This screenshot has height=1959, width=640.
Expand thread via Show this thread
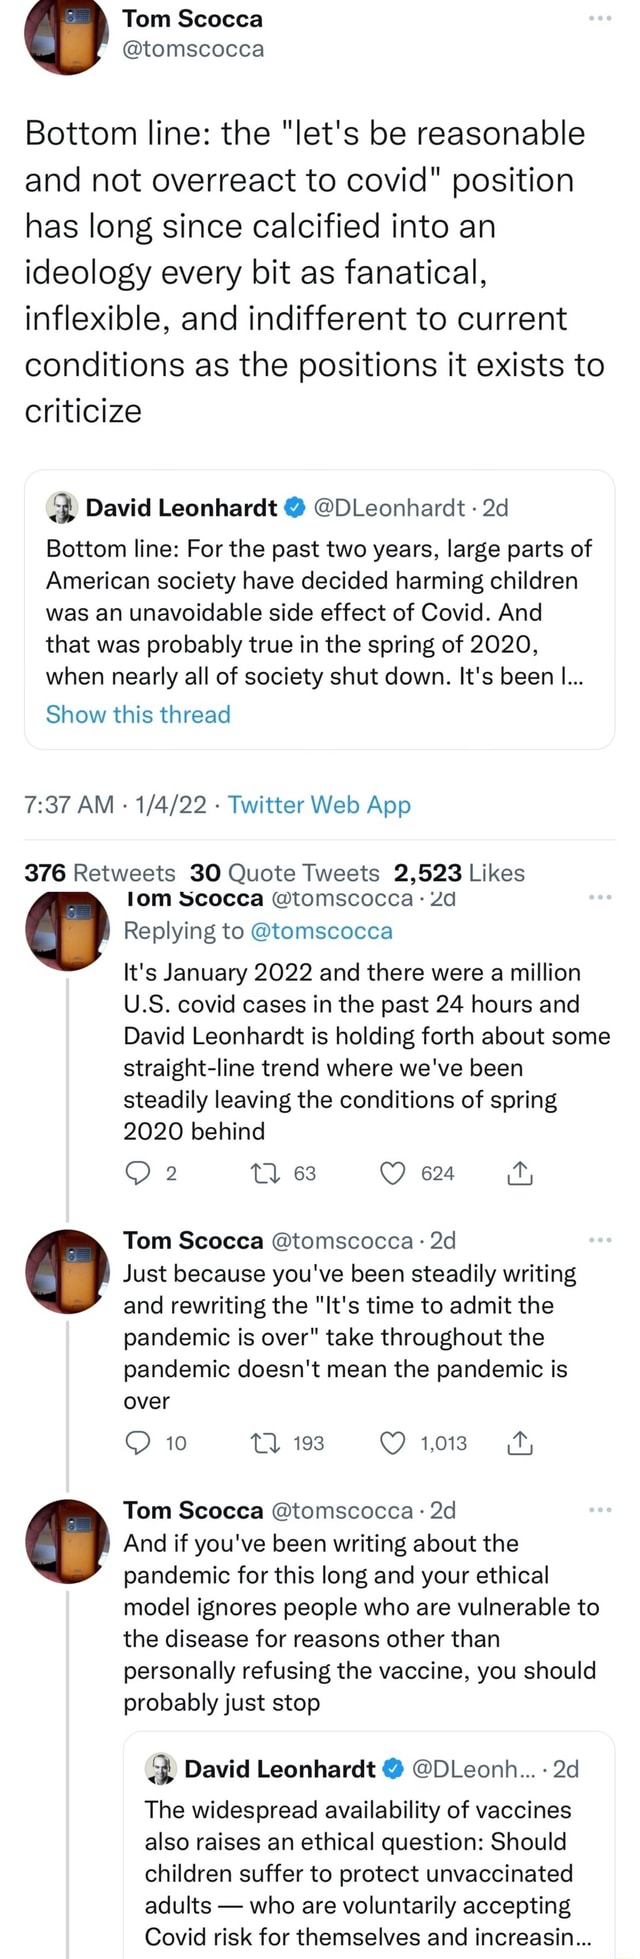coord(138,715)
